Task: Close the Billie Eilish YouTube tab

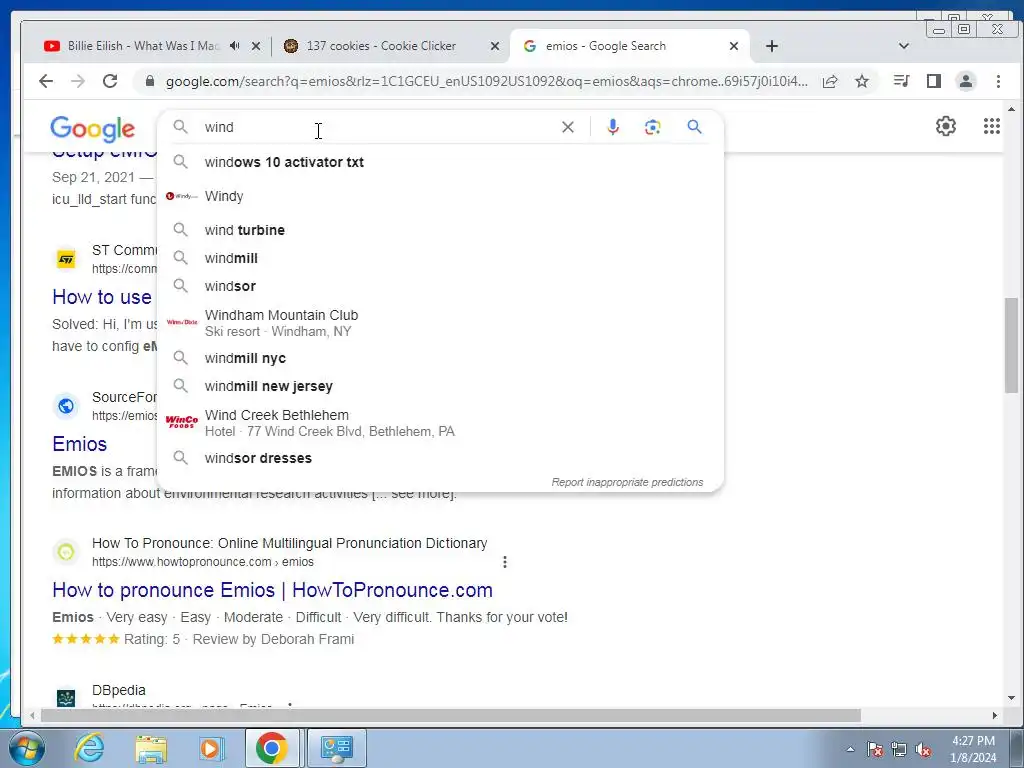Action: 256,46
